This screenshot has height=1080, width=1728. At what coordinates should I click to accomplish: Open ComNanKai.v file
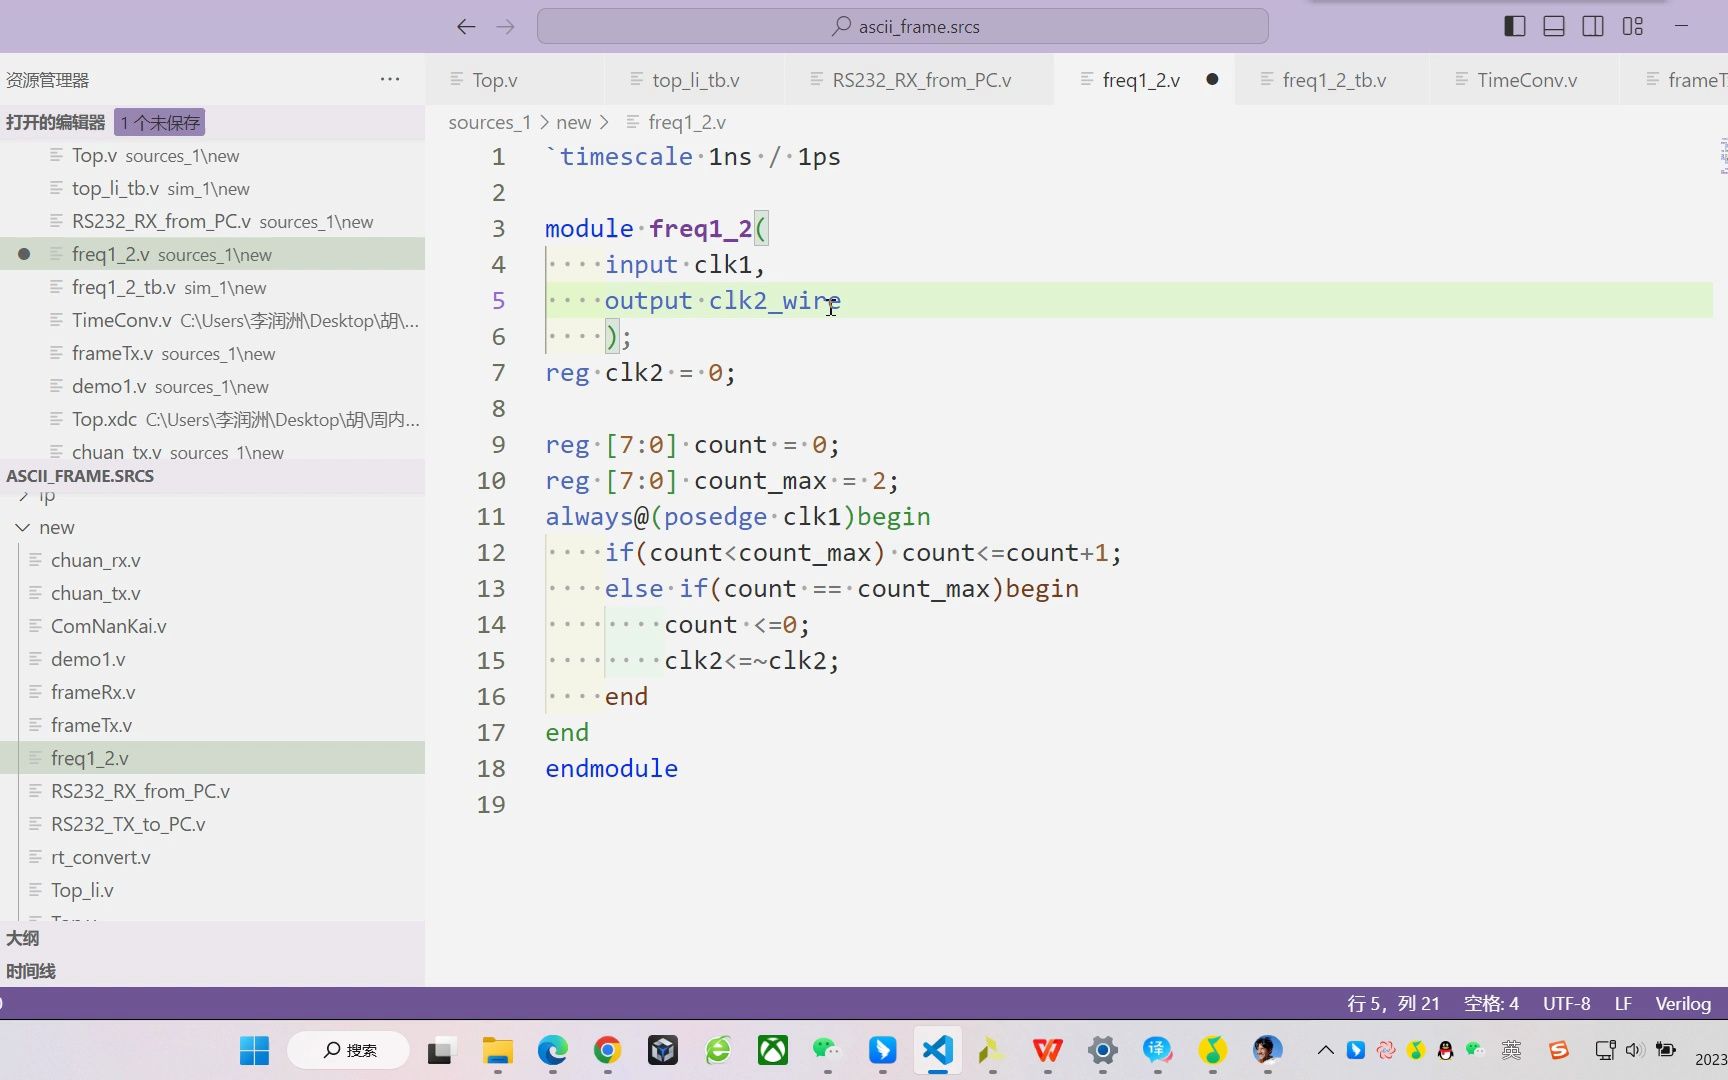tap(212, 626)
